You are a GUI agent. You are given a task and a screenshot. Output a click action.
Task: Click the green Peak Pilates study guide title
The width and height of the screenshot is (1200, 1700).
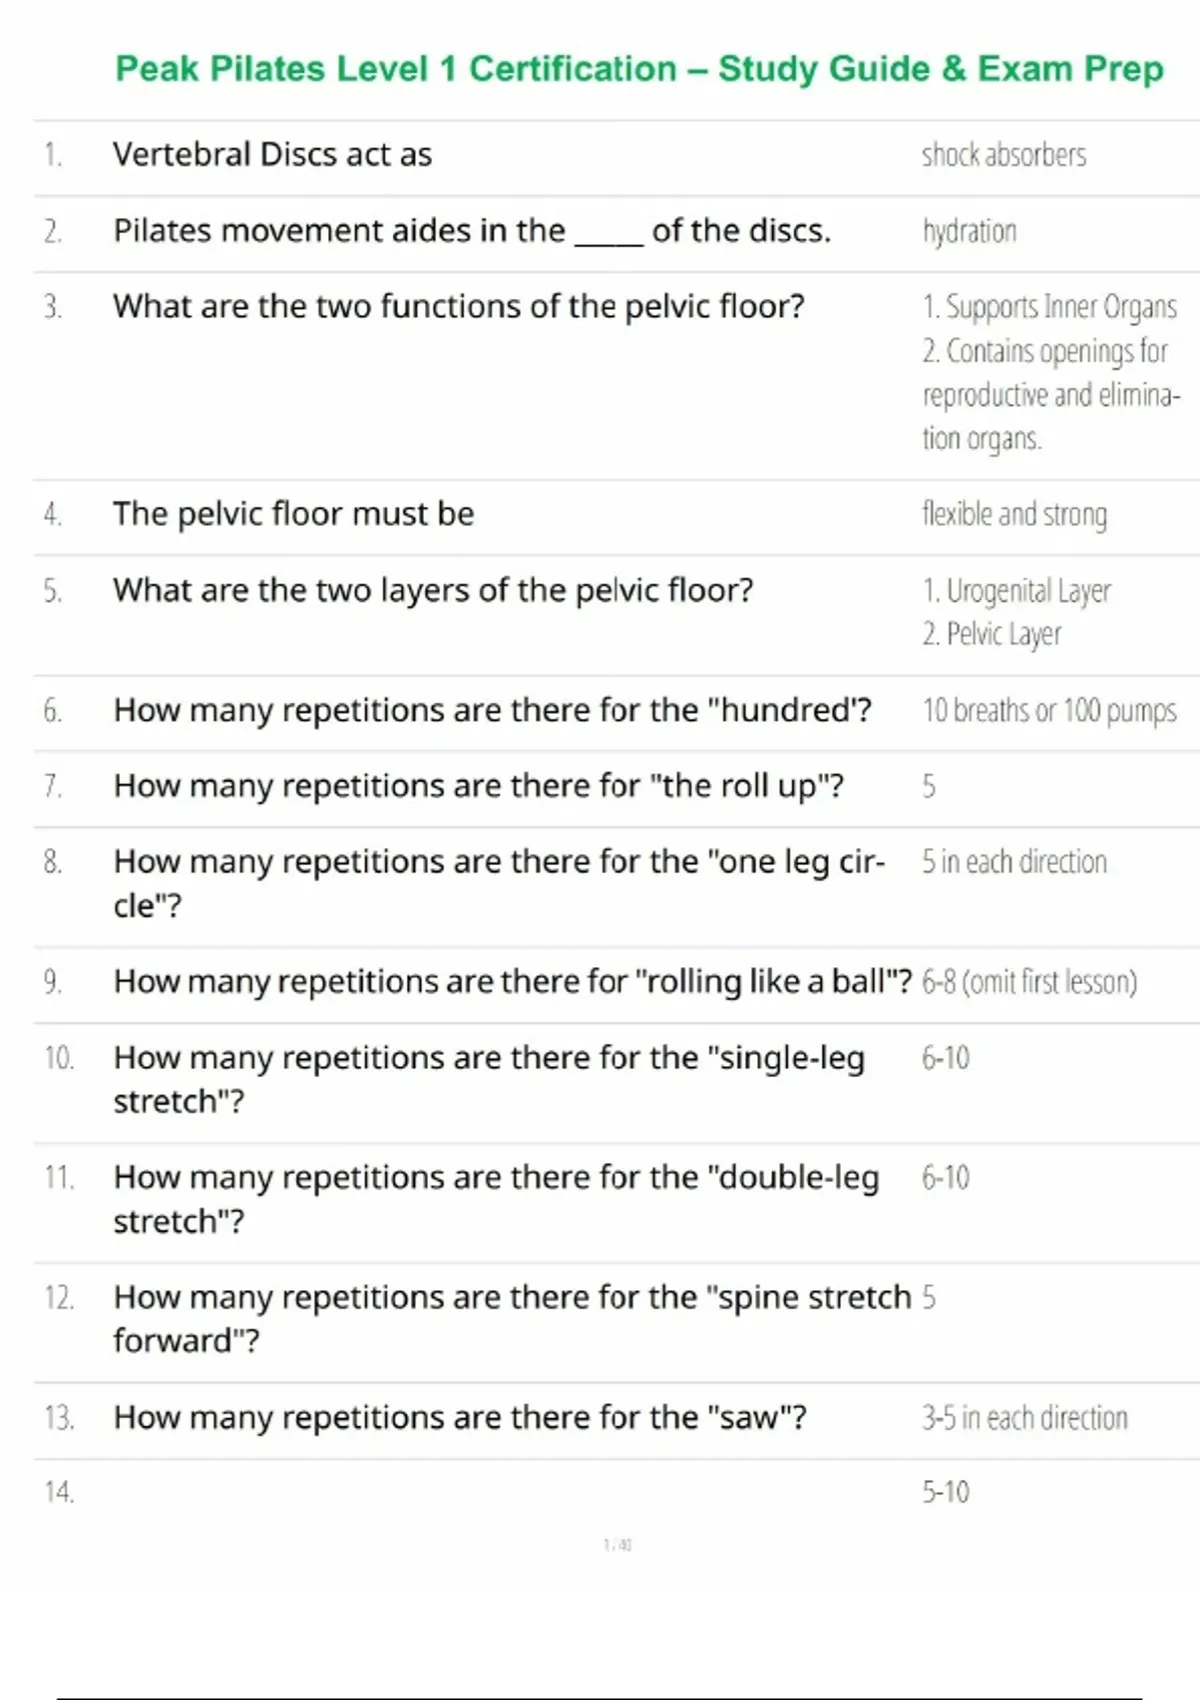click(x=639, y=69)
